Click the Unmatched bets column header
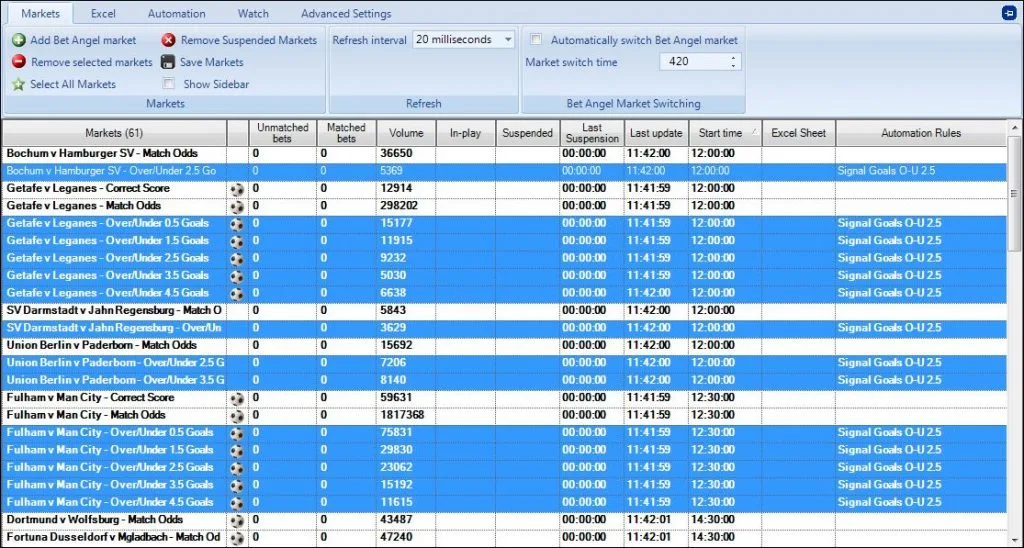 tap(282, 133)
